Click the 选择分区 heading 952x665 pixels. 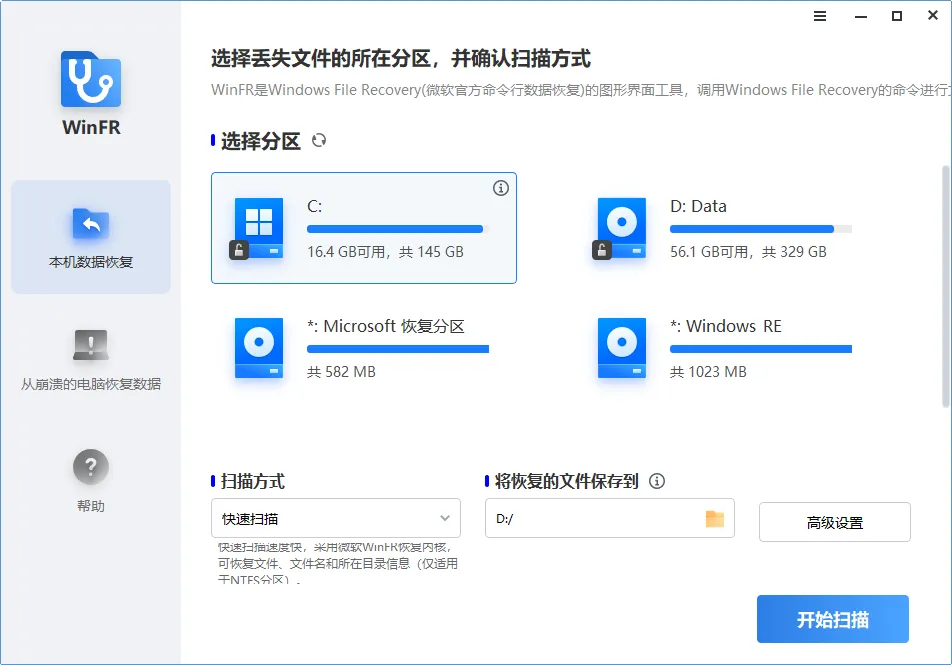point(260,141)
